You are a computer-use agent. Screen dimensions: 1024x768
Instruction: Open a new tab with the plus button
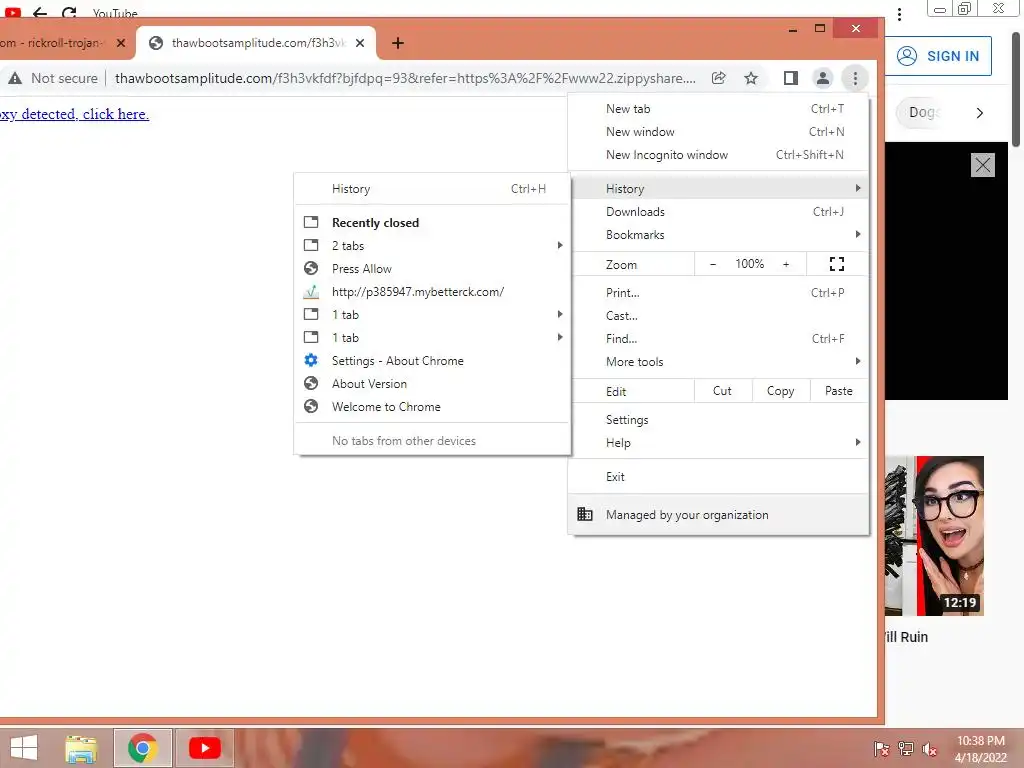click(x=398, y=43)
